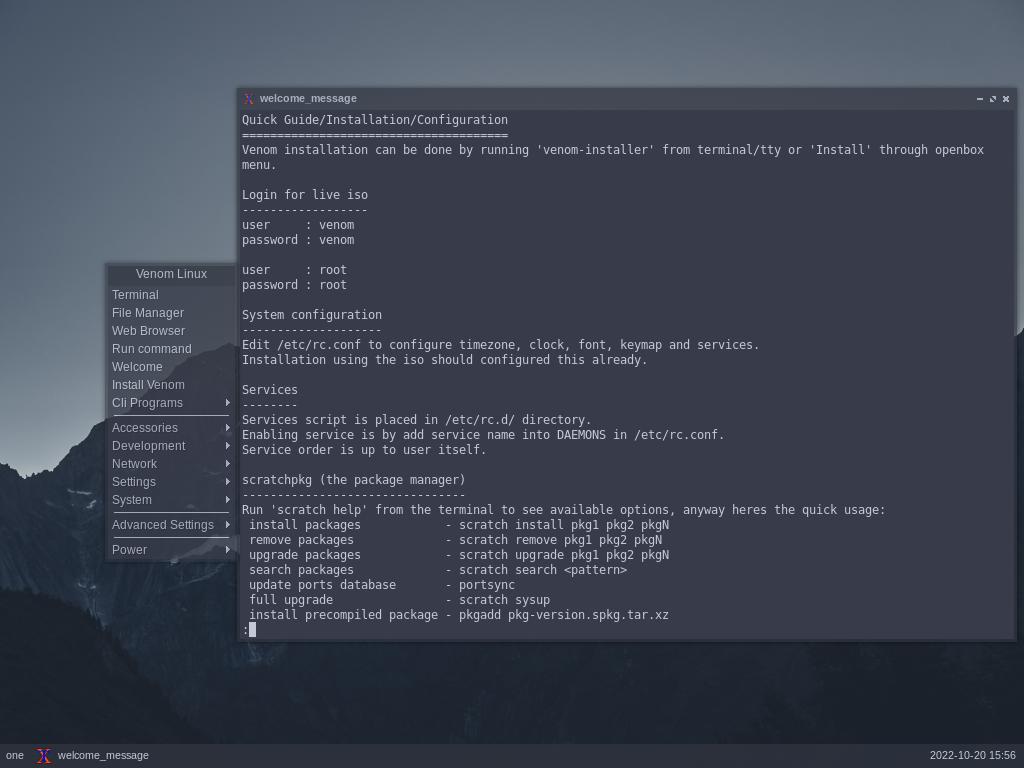Click the 'Login for live iso' heading
The image size is (1024, 768).
click(x=305, y=195)
